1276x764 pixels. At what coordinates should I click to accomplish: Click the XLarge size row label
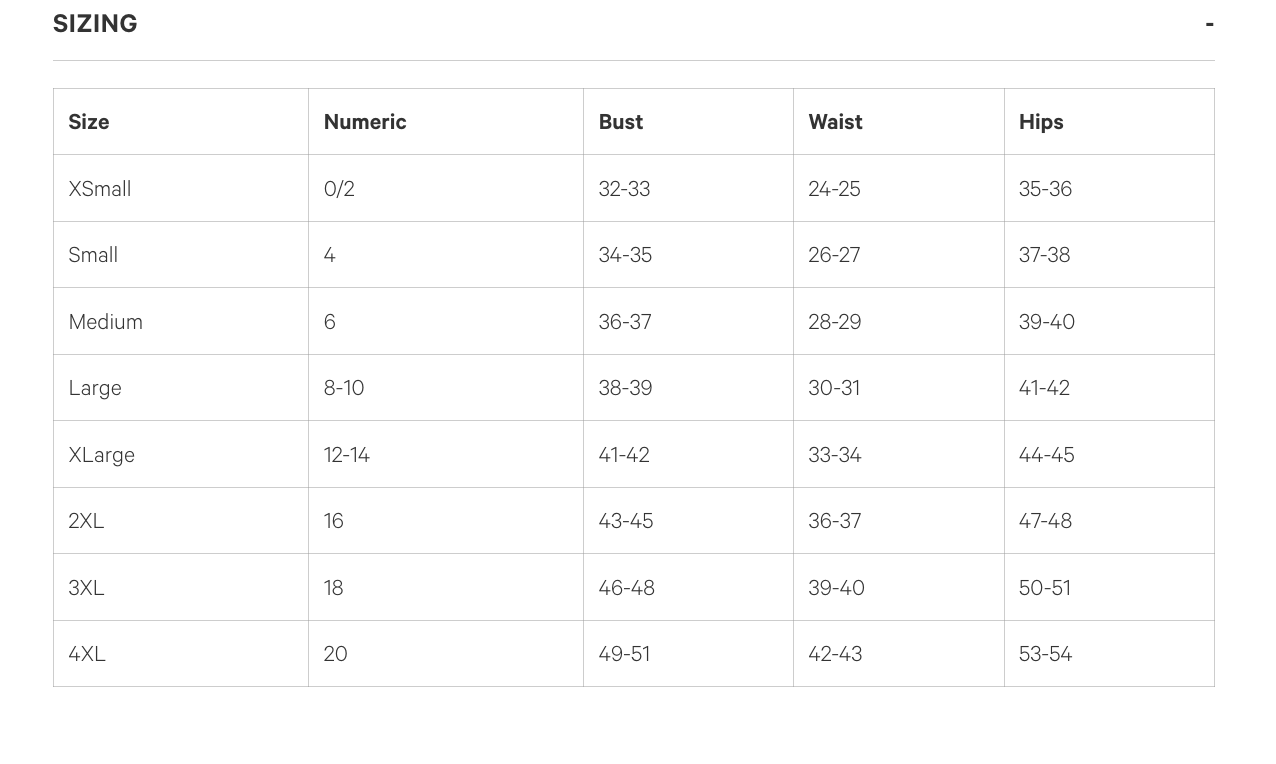pyautogui.click(x=102, y=455)
